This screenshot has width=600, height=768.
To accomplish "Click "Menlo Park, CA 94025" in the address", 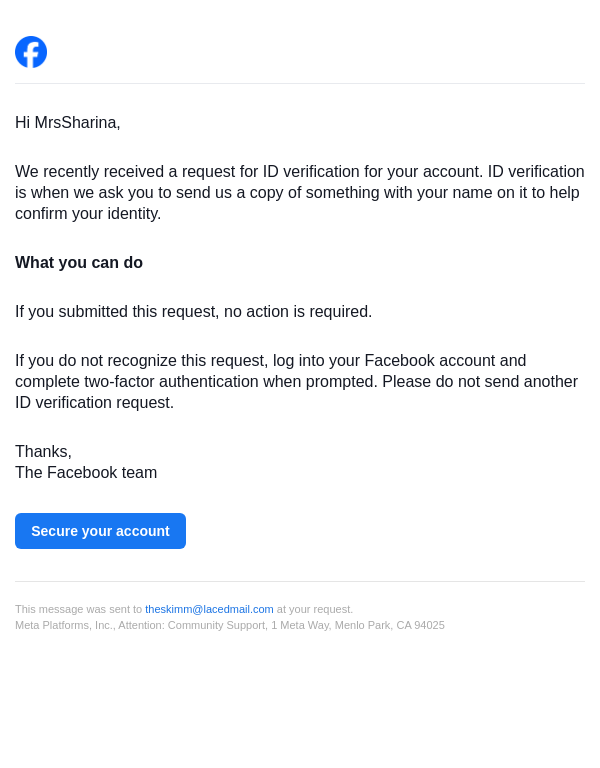I will 389,625.
